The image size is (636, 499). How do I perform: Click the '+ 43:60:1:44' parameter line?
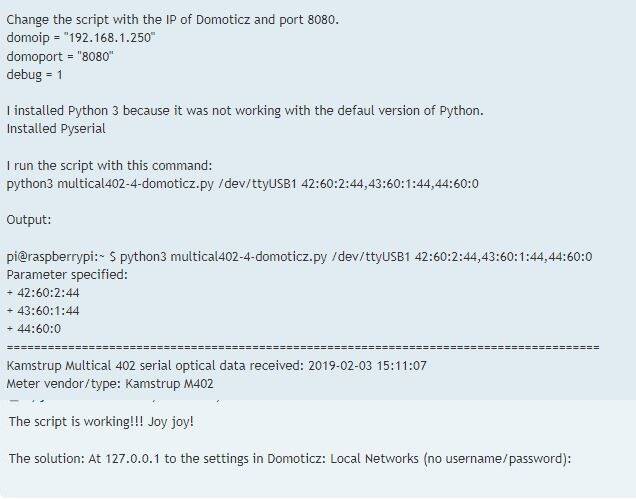(x=43, y=311)
